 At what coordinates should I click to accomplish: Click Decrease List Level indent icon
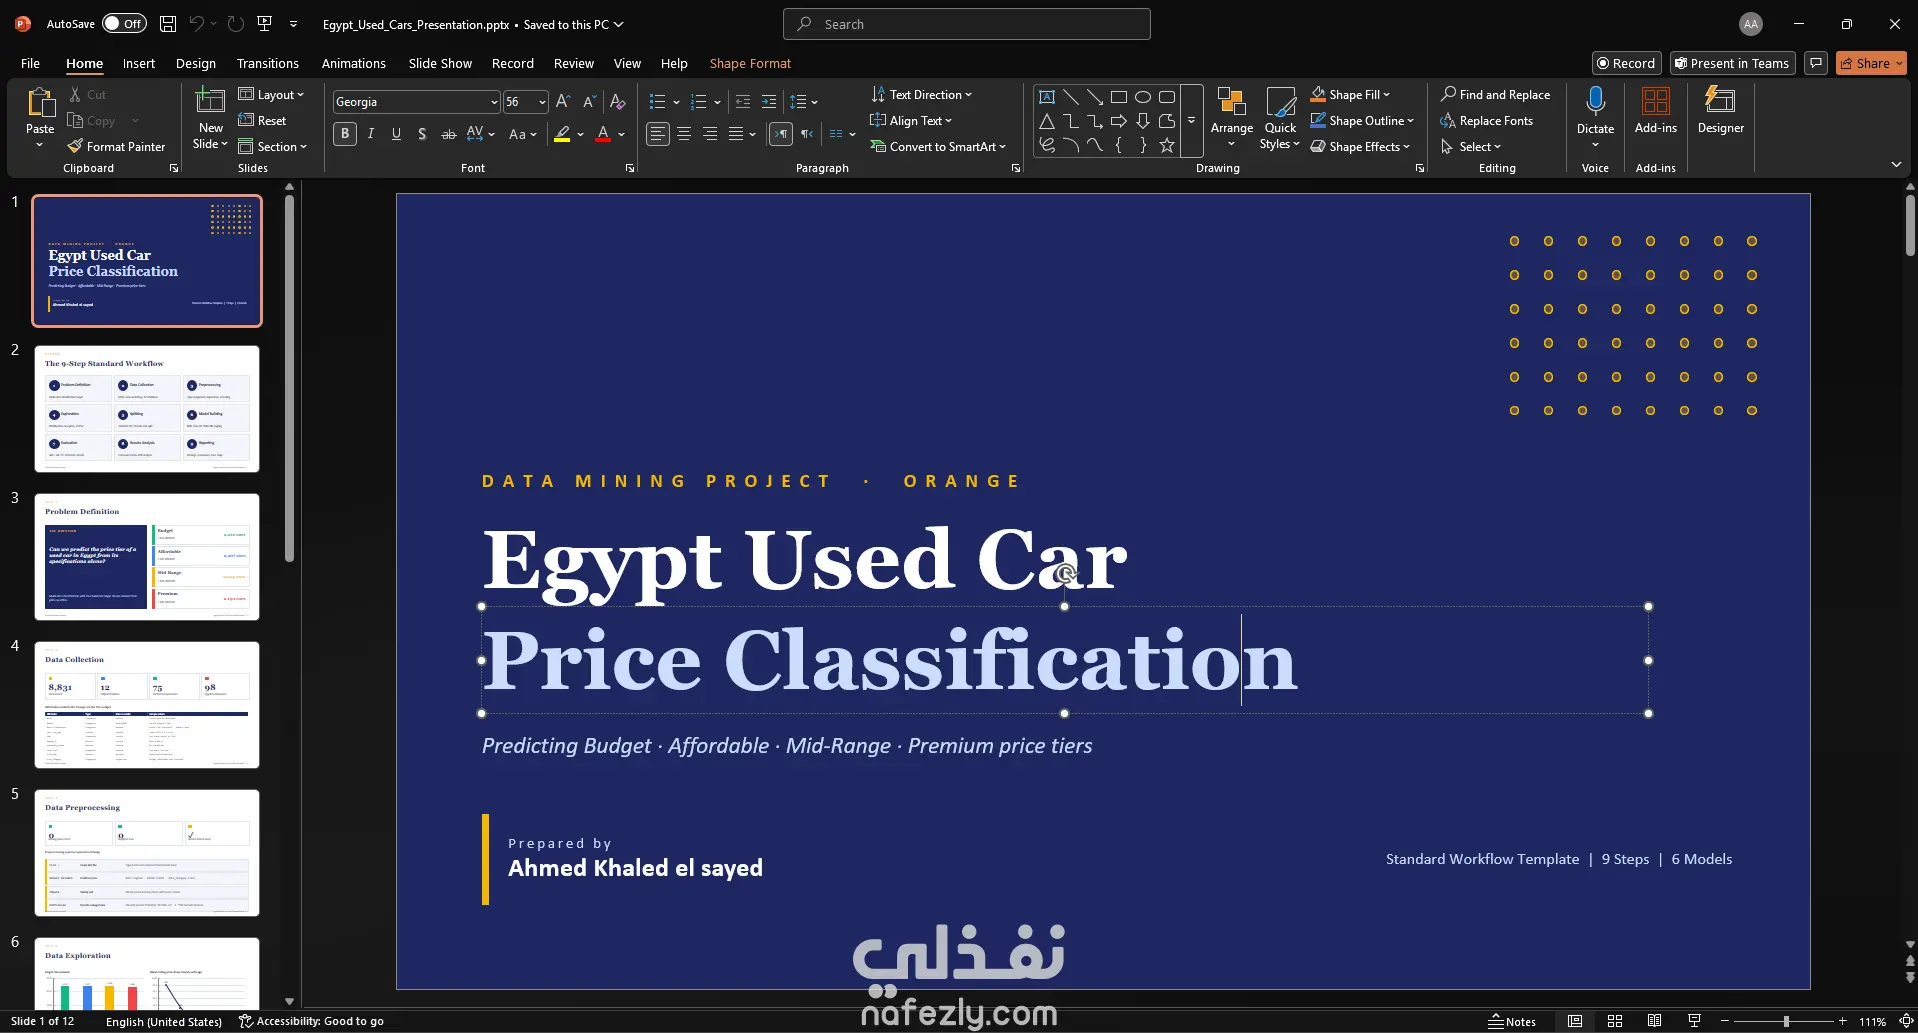point(742,102)
